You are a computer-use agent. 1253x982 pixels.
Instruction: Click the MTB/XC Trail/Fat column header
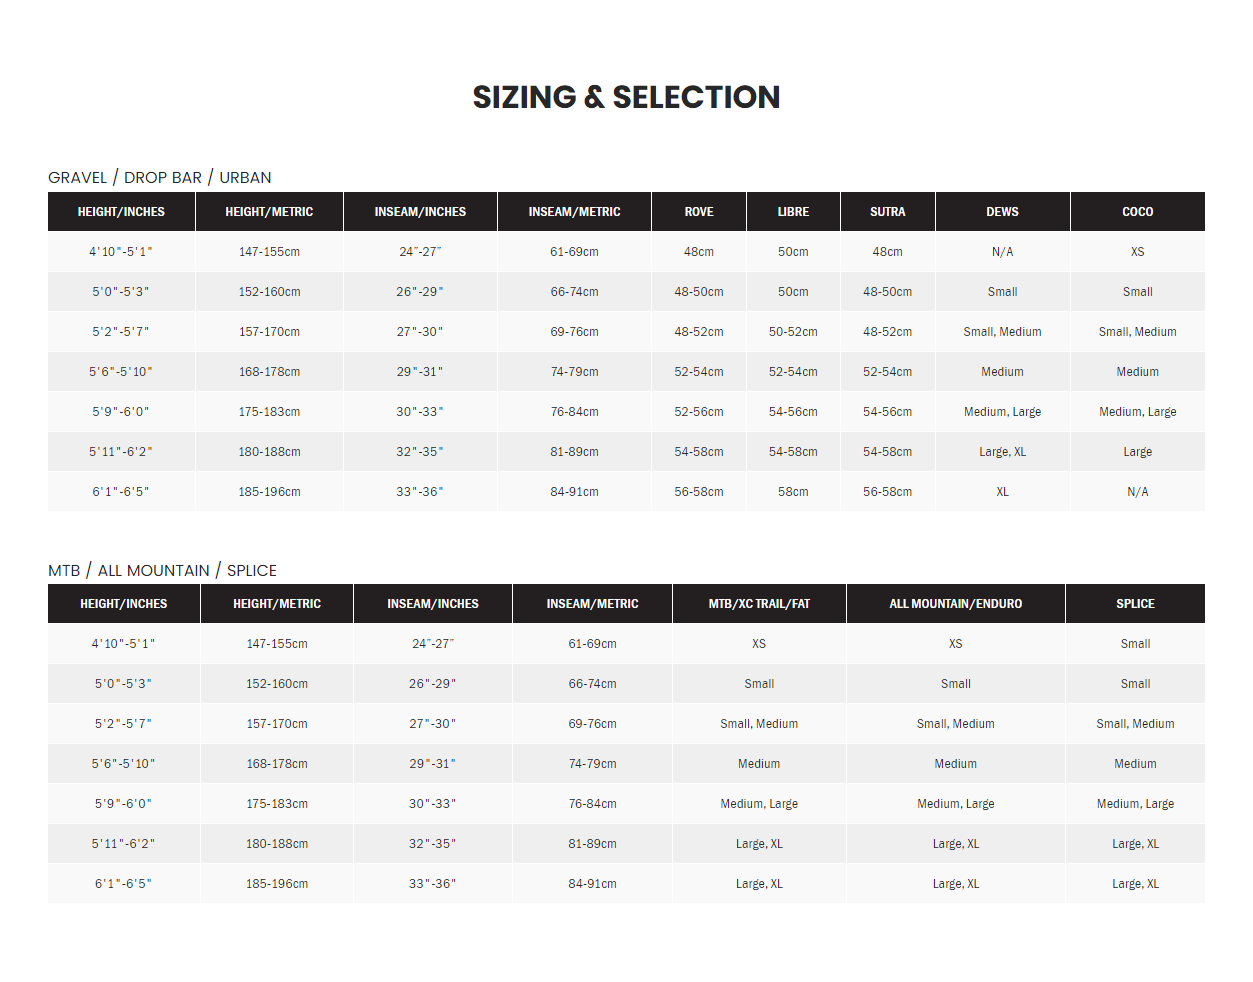point(759,604)
